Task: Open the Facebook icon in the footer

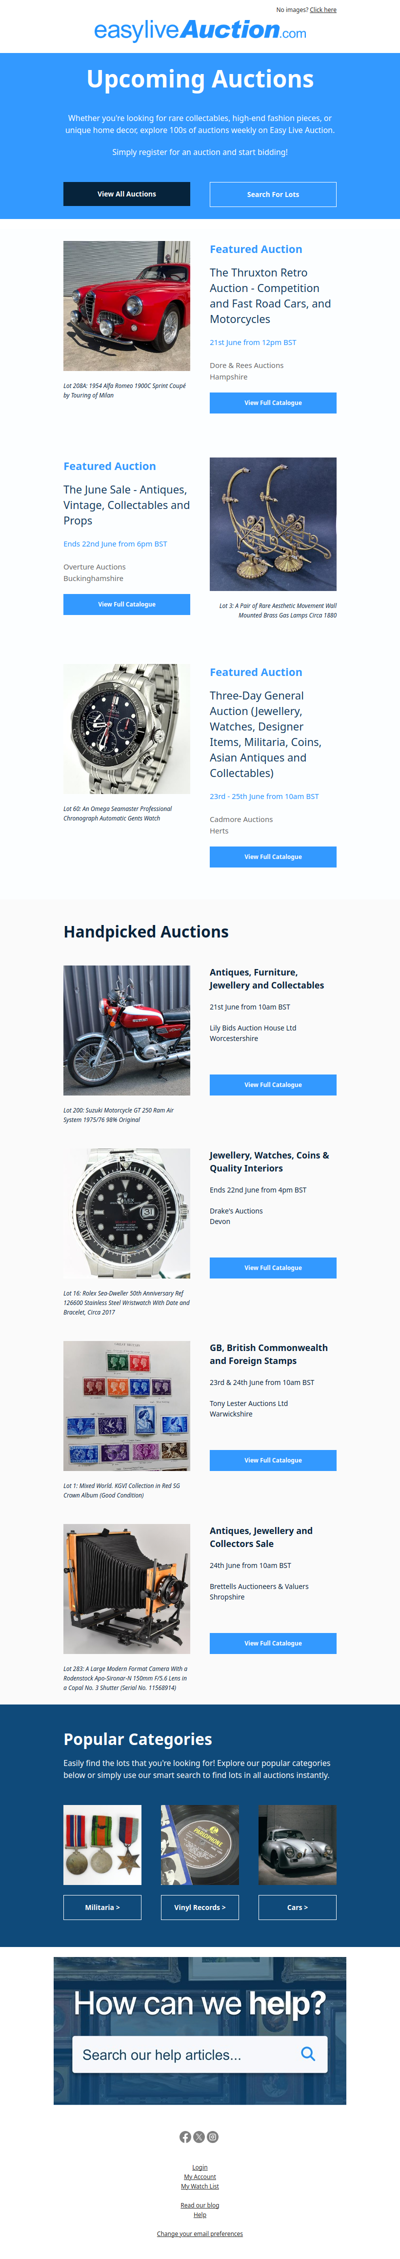Action: (x=185, y=2137)
